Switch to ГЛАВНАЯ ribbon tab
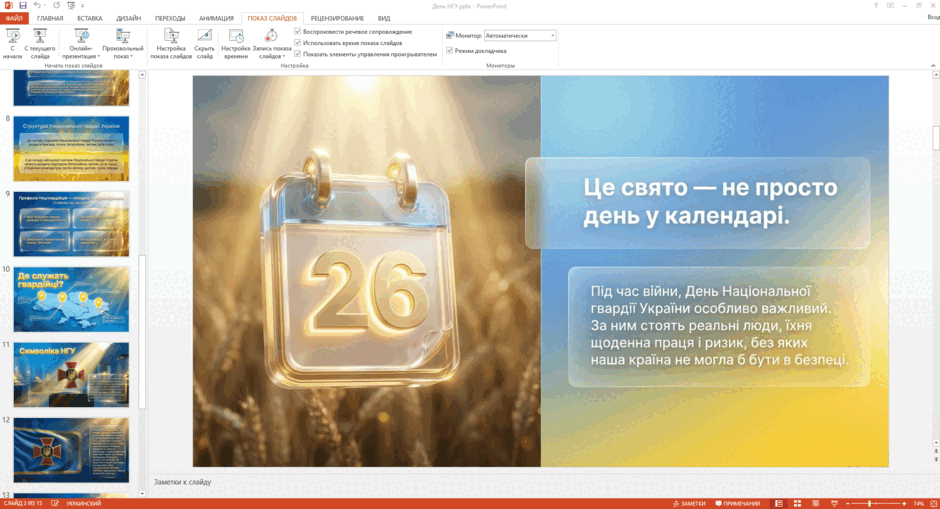 pos(50,19)
